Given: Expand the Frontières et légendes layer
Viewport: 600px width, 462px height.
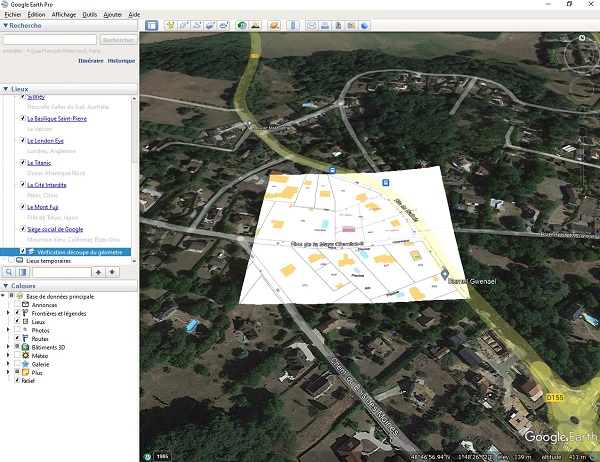Looking at the screenshot, I should 9,313.
